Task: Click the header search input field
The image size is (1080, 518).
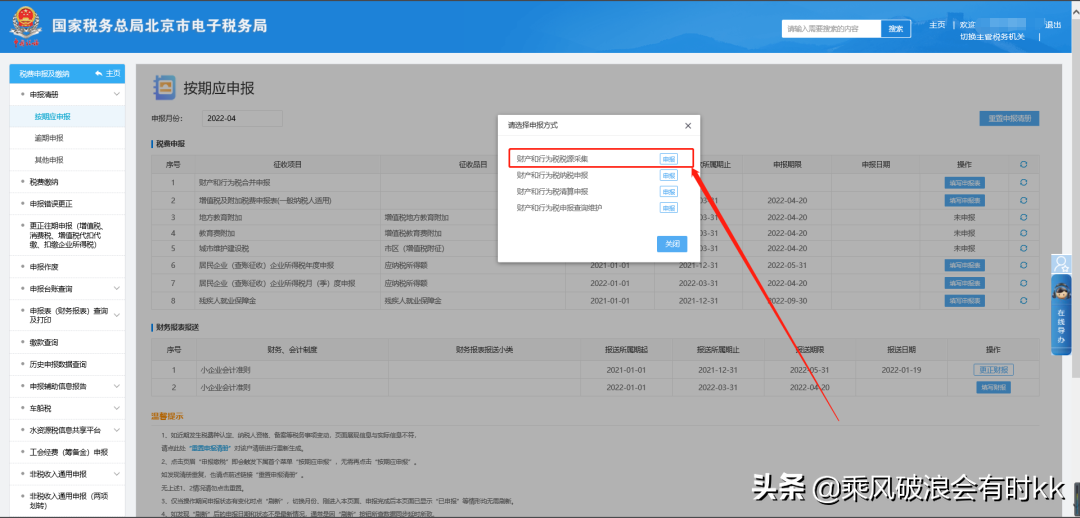Action: (830, 28)
